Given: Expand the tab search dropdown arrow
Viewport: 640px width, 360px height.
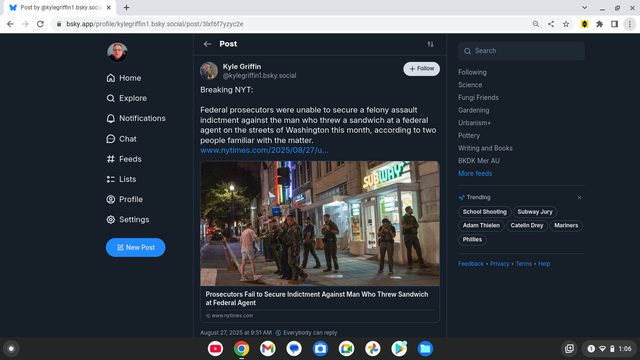Looking at the screenshot, I should point(584,8).
